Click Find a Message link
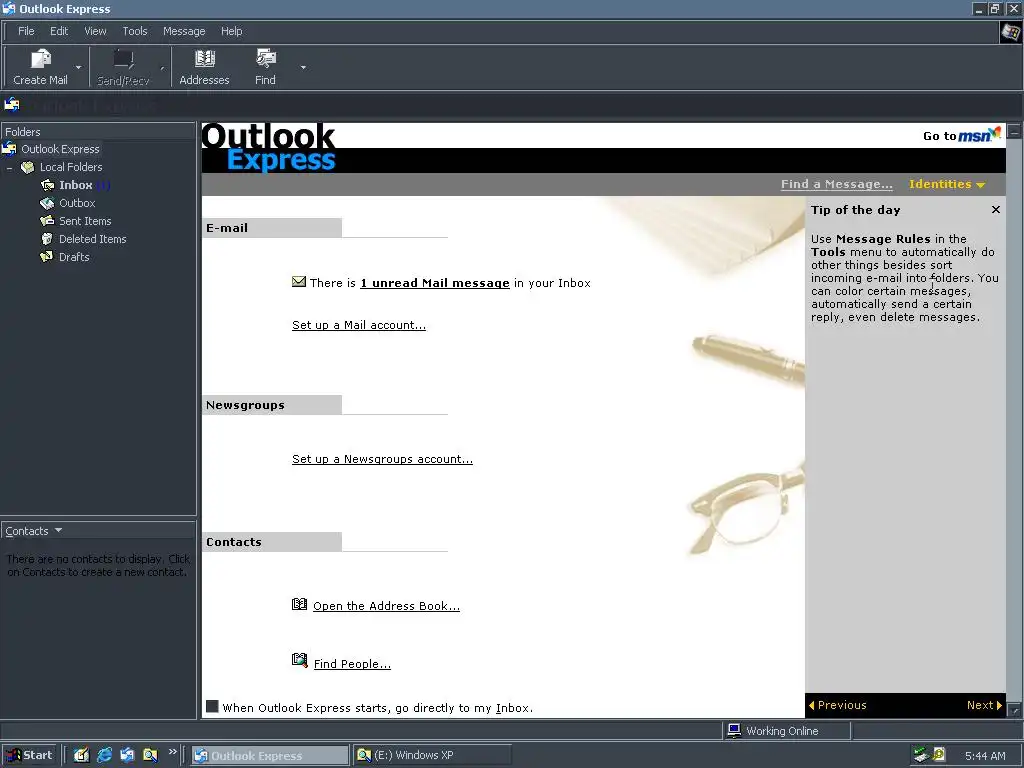Image resolution: width=1024 pixels, height=768 pixels. tap(837, 184)
